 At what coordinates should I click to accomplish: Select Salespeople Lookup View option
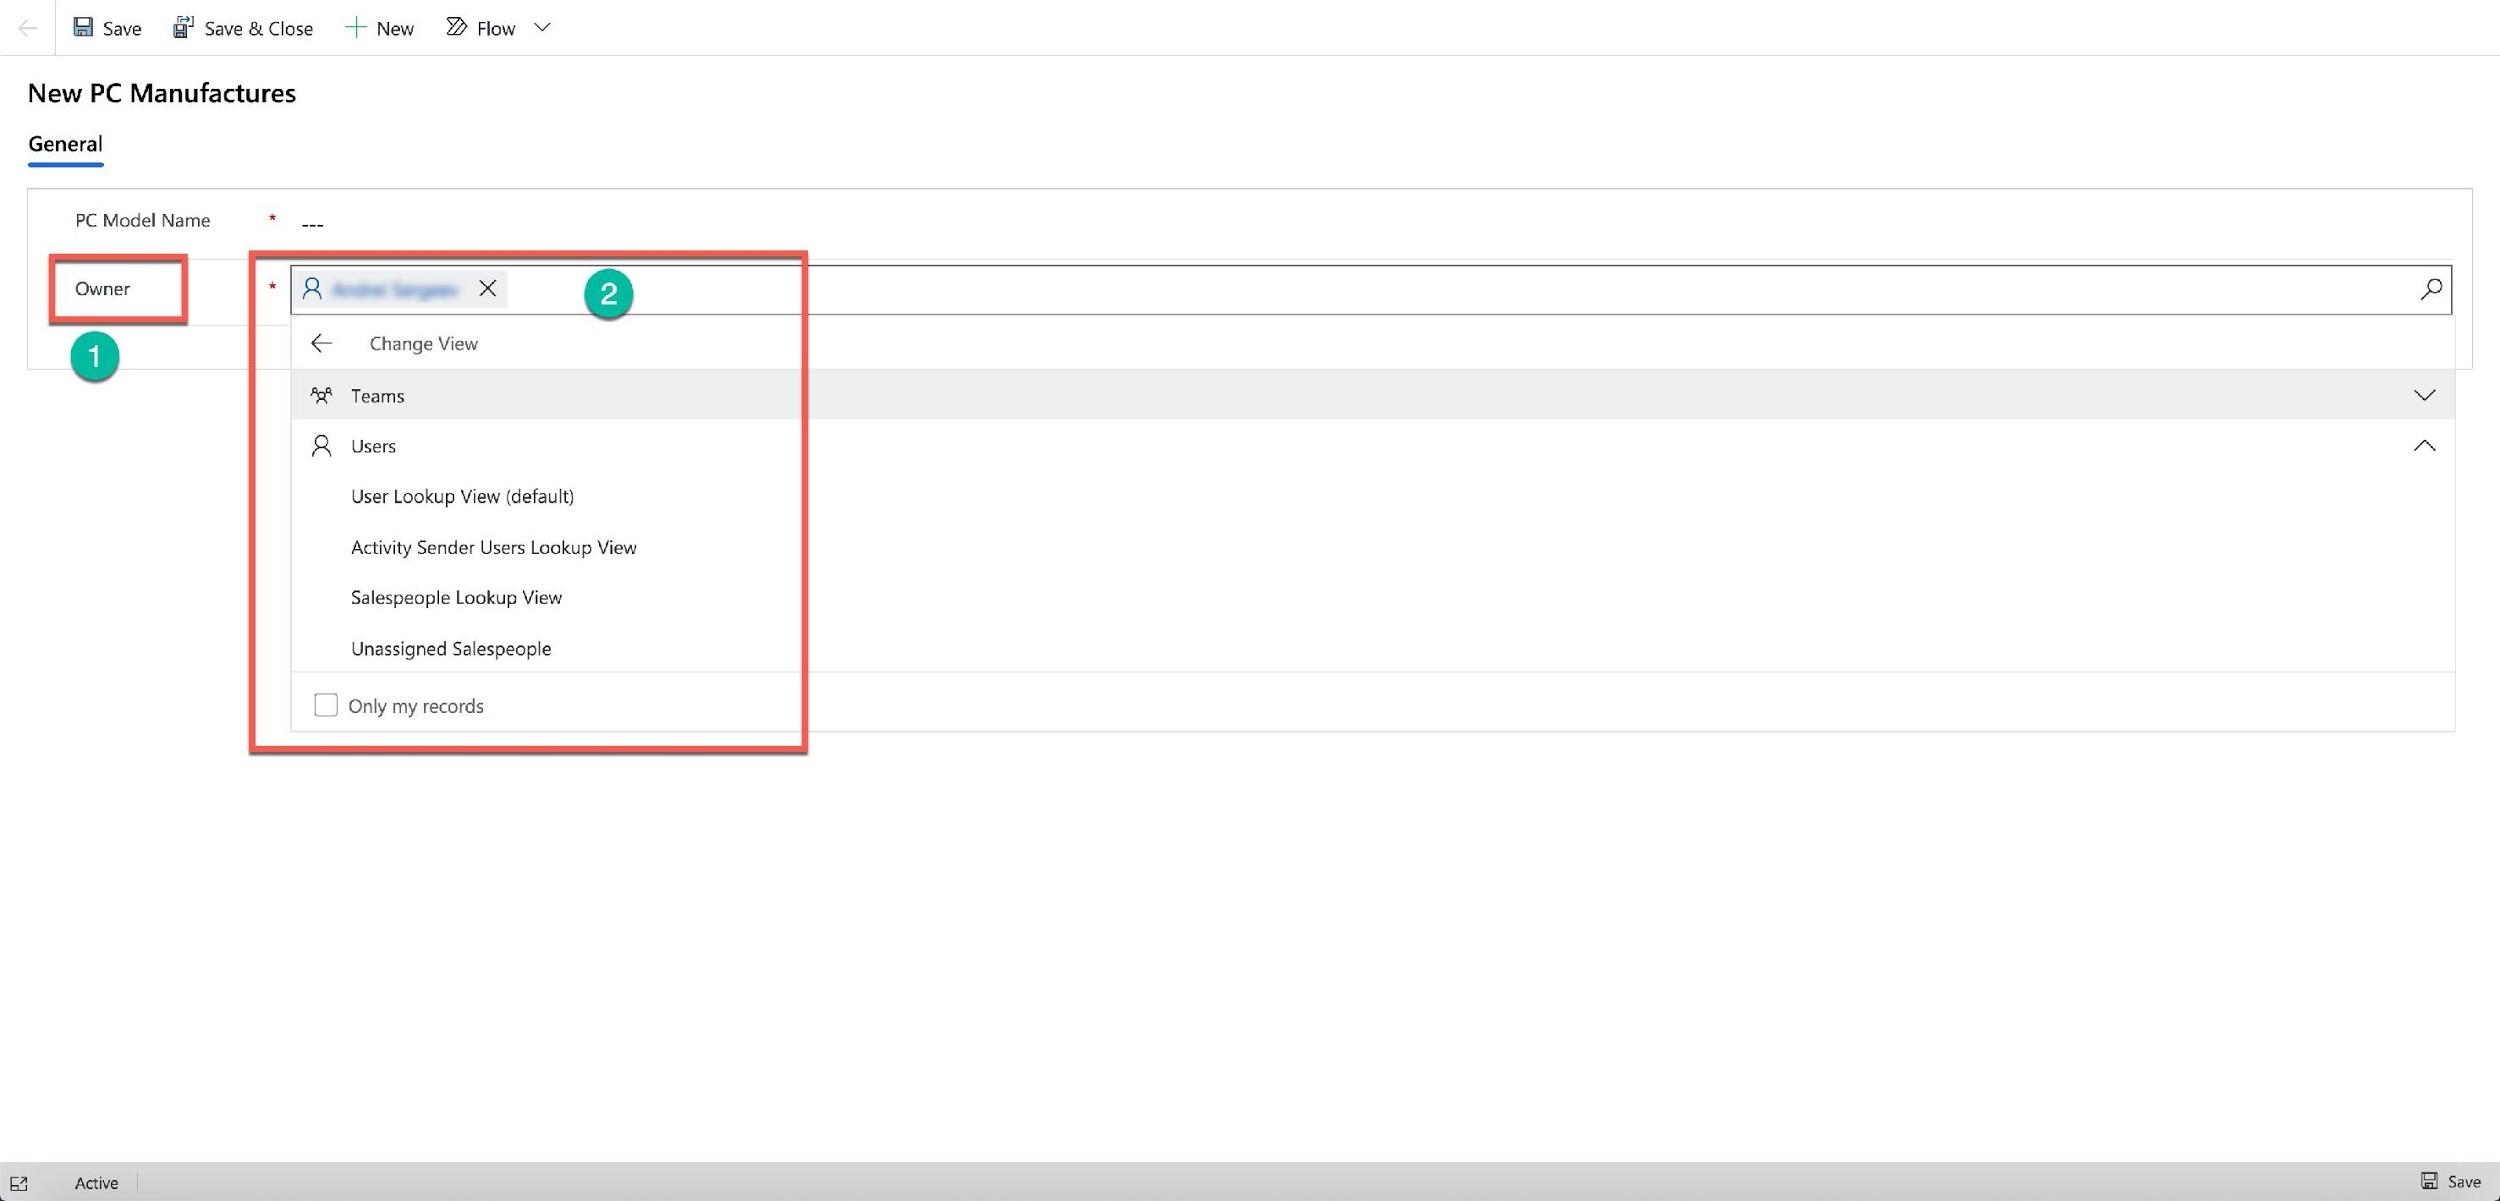coord(456,597)
